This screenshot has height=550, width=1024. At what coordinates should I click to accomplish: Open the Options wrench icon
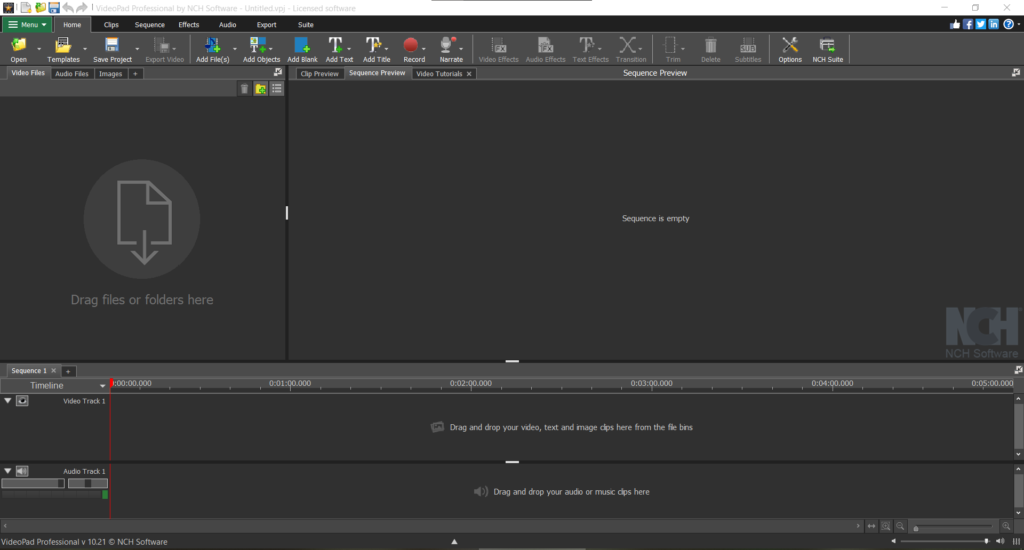click(790, 46)
